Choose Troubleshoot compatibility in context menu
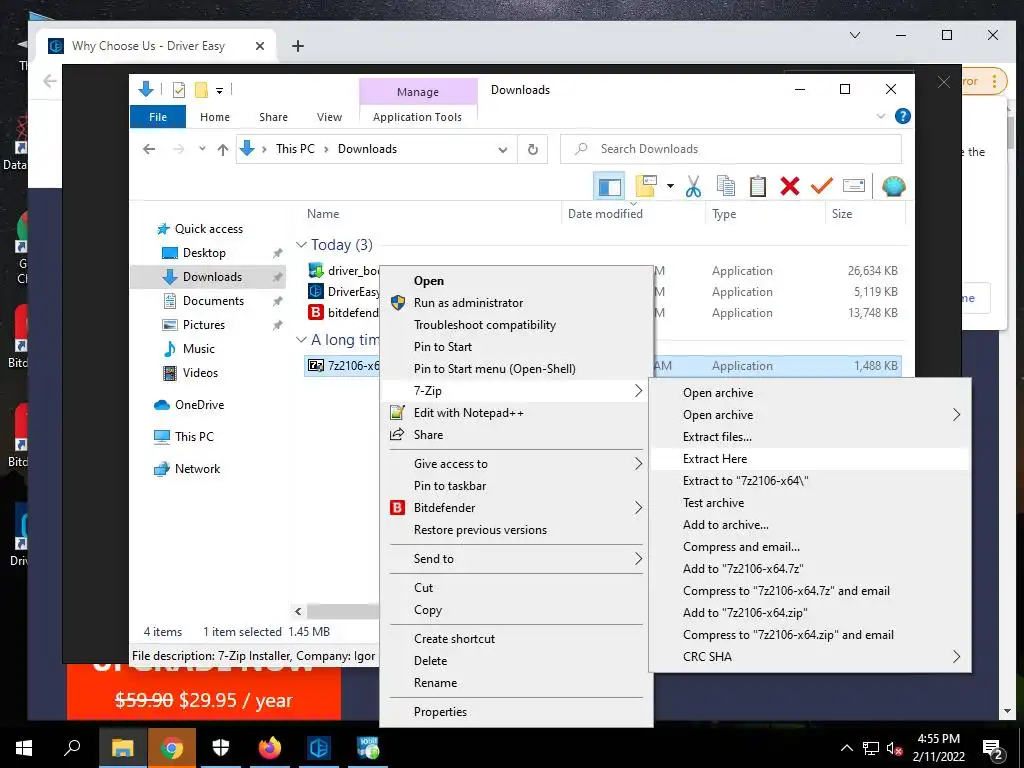This screenshot has height=768, width=1024. point(485,325)
